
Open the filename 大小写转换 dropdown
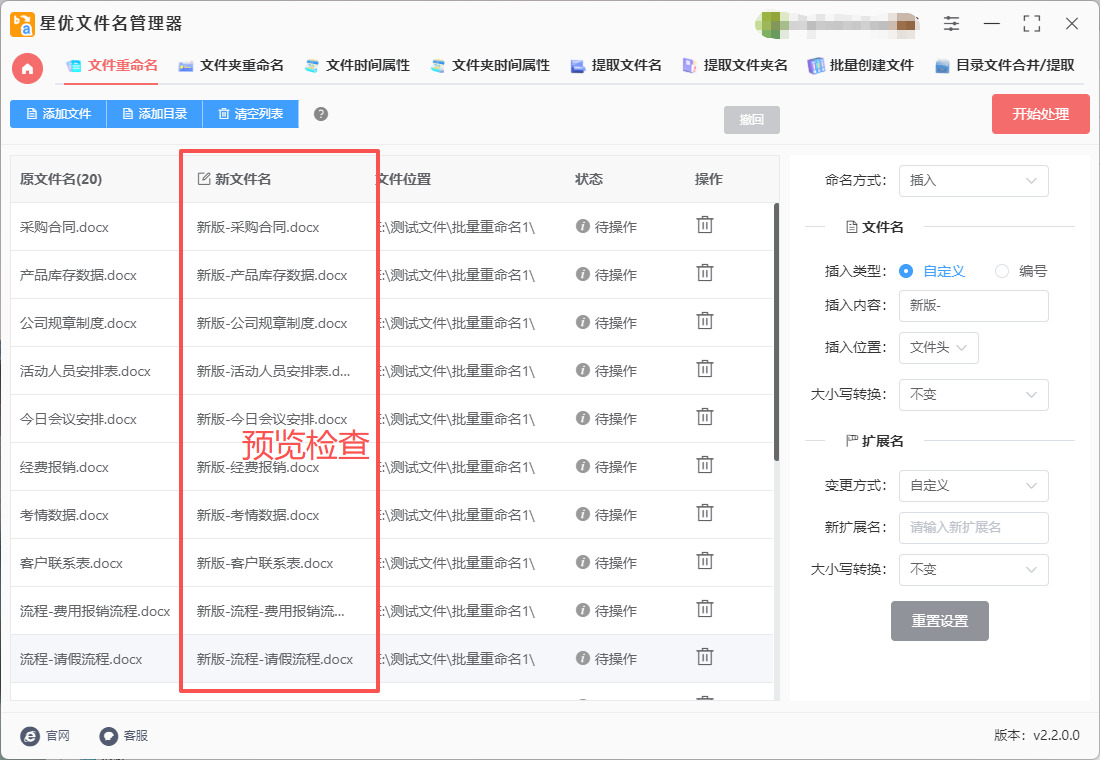pyautogui.click(x=973, y=394)
